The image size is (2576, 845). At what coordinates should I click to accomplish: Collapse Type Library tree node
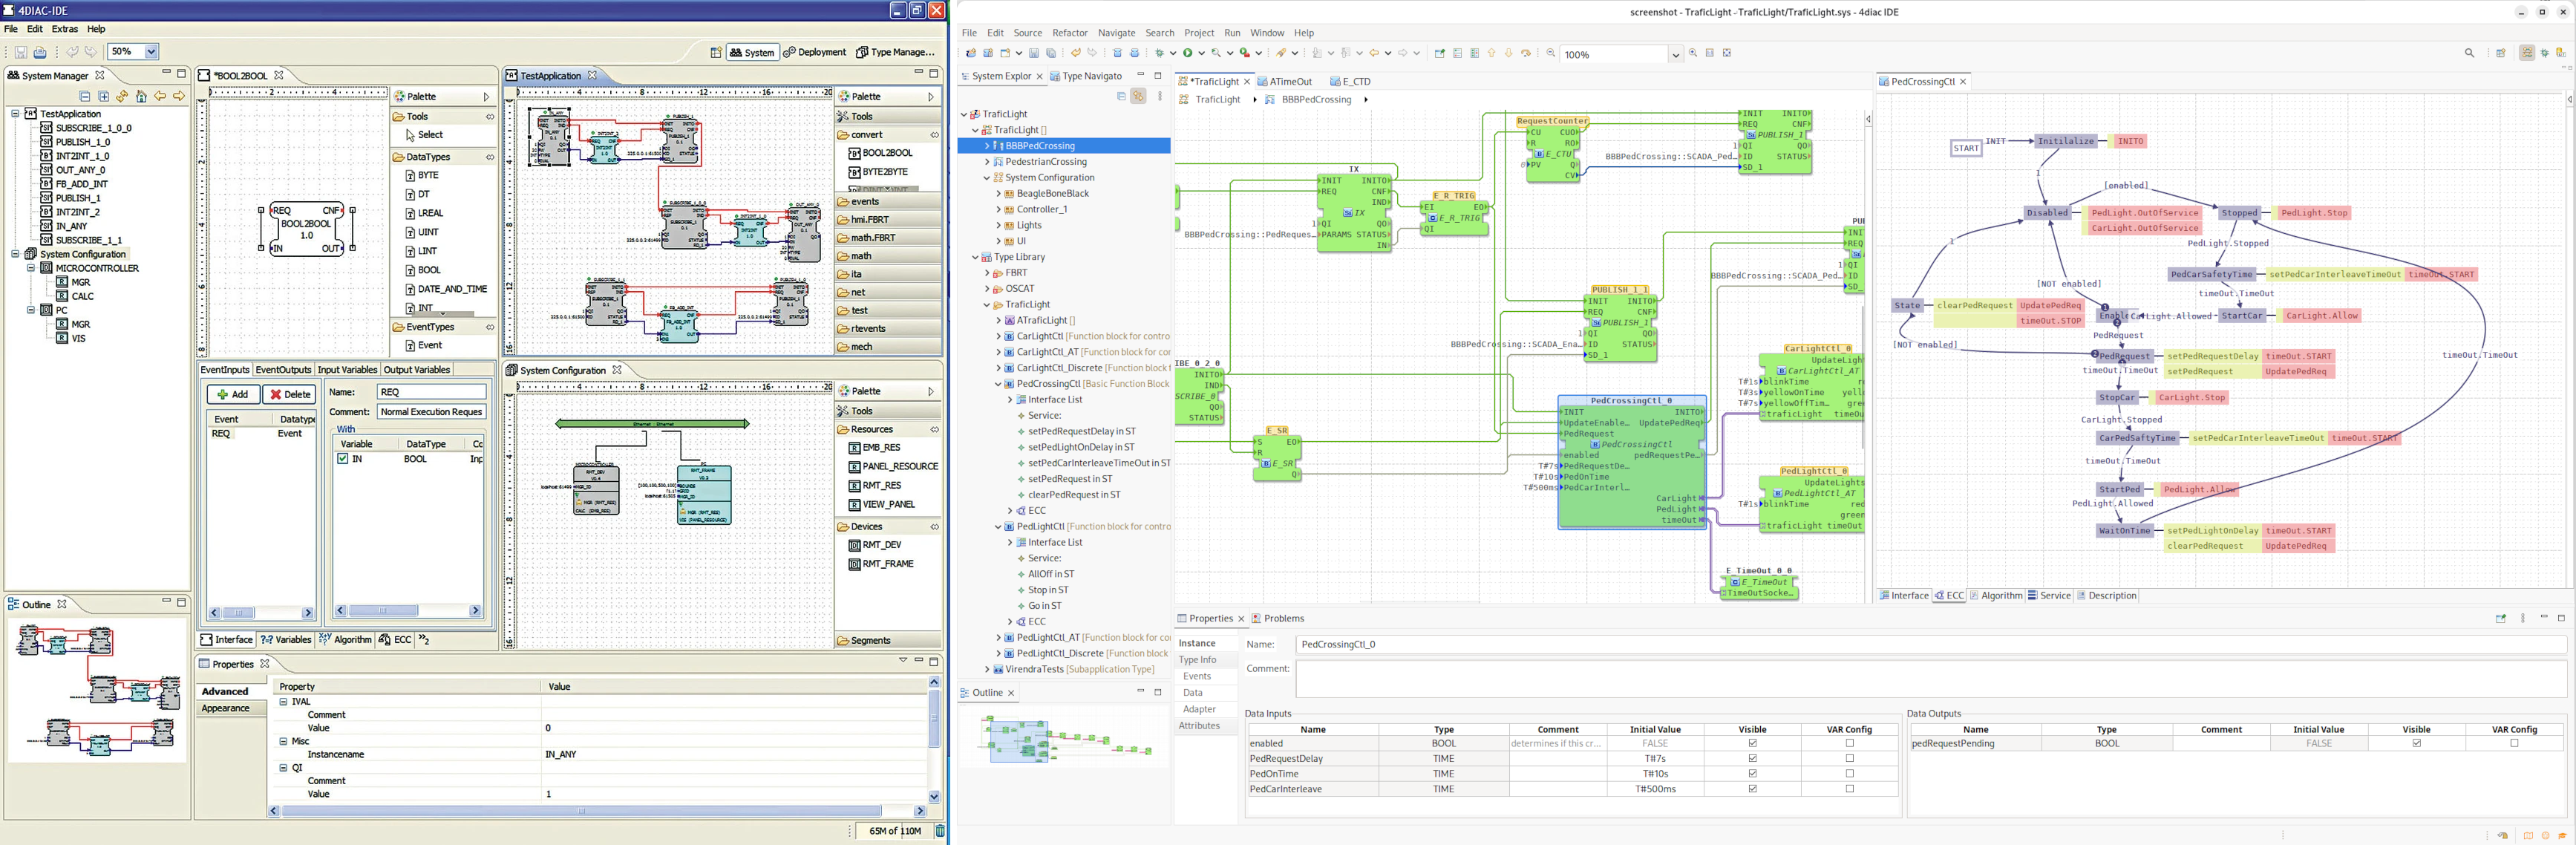(x=976, y=257)
